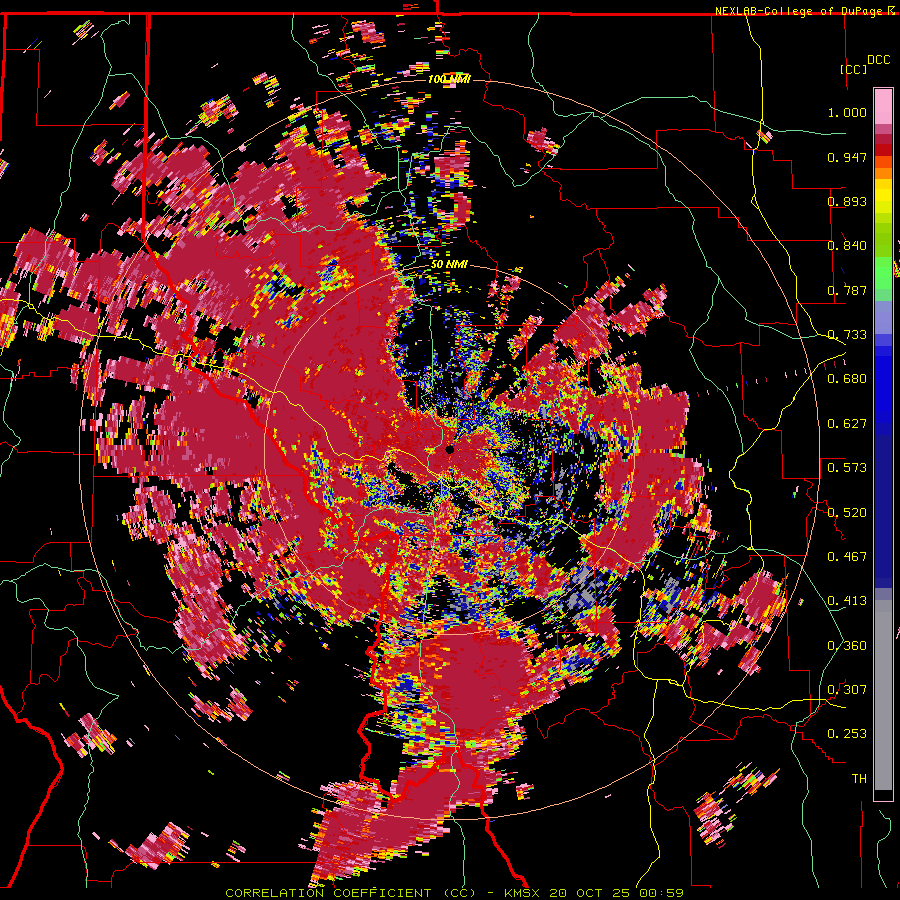Click the 50 NMI range ring label
This screenshot has width=900, height=900.
449,265
